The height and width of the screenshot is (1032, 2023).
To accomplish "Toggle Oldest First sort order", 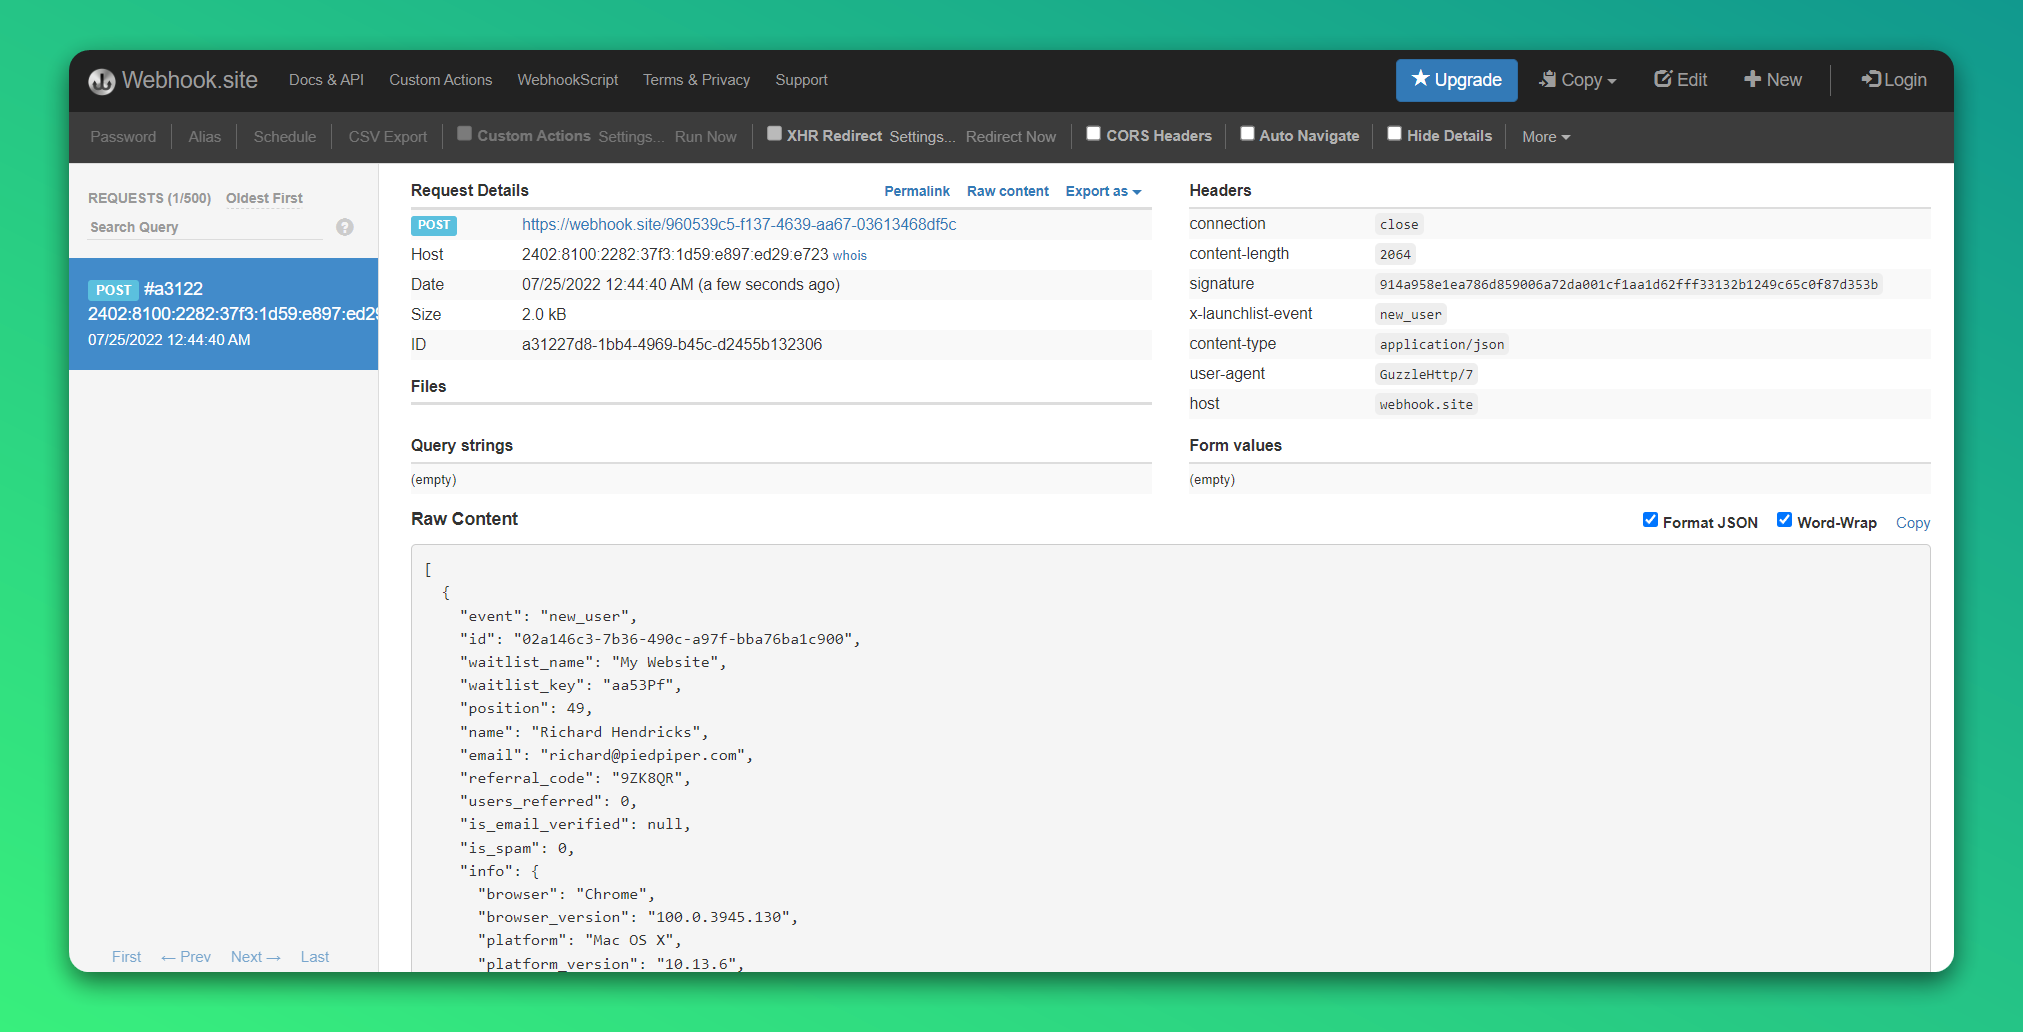I will 264,198.
